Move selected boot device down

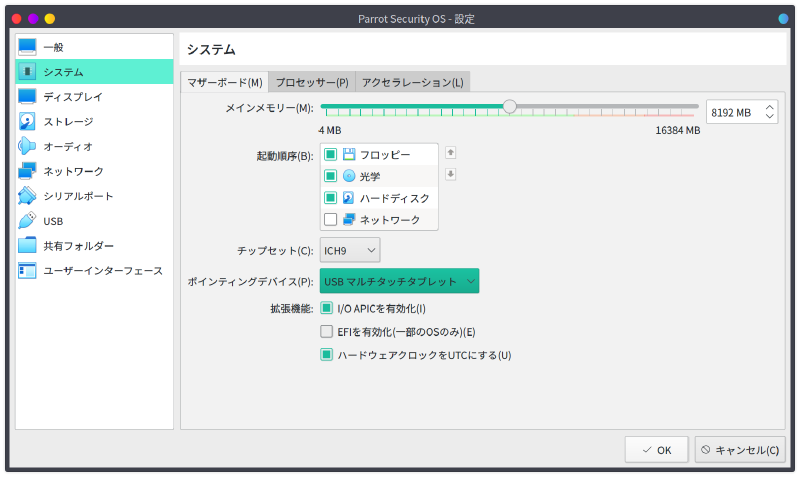point(451,174)
